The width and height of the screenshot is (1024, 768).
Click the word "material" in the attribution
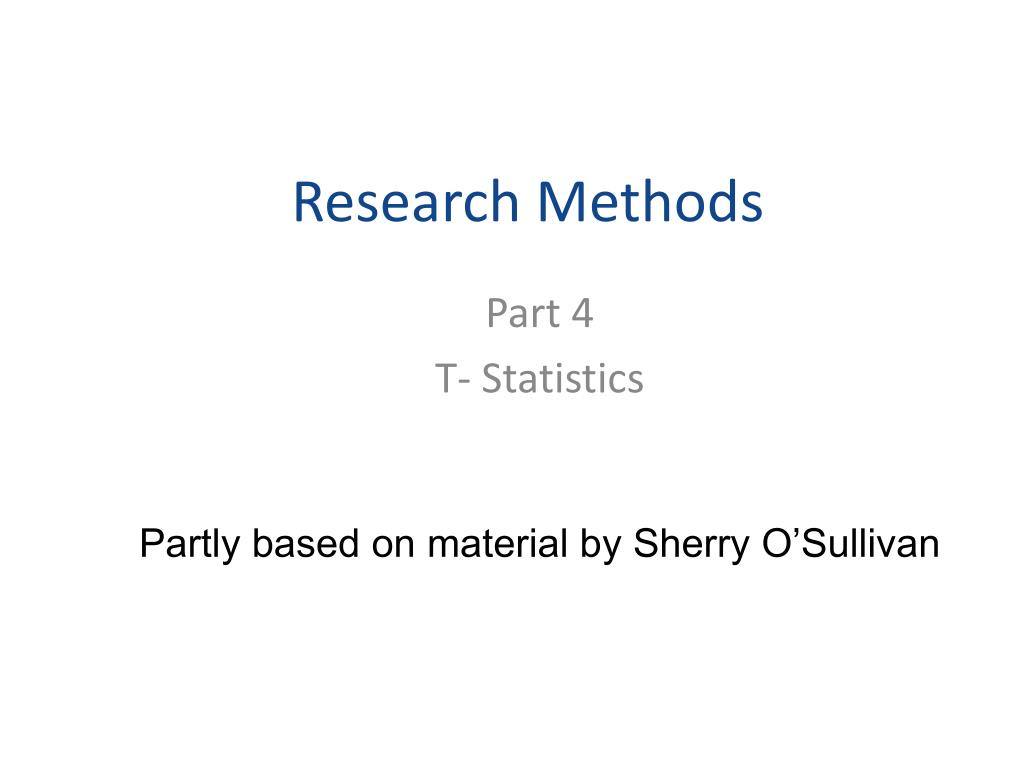497,543
